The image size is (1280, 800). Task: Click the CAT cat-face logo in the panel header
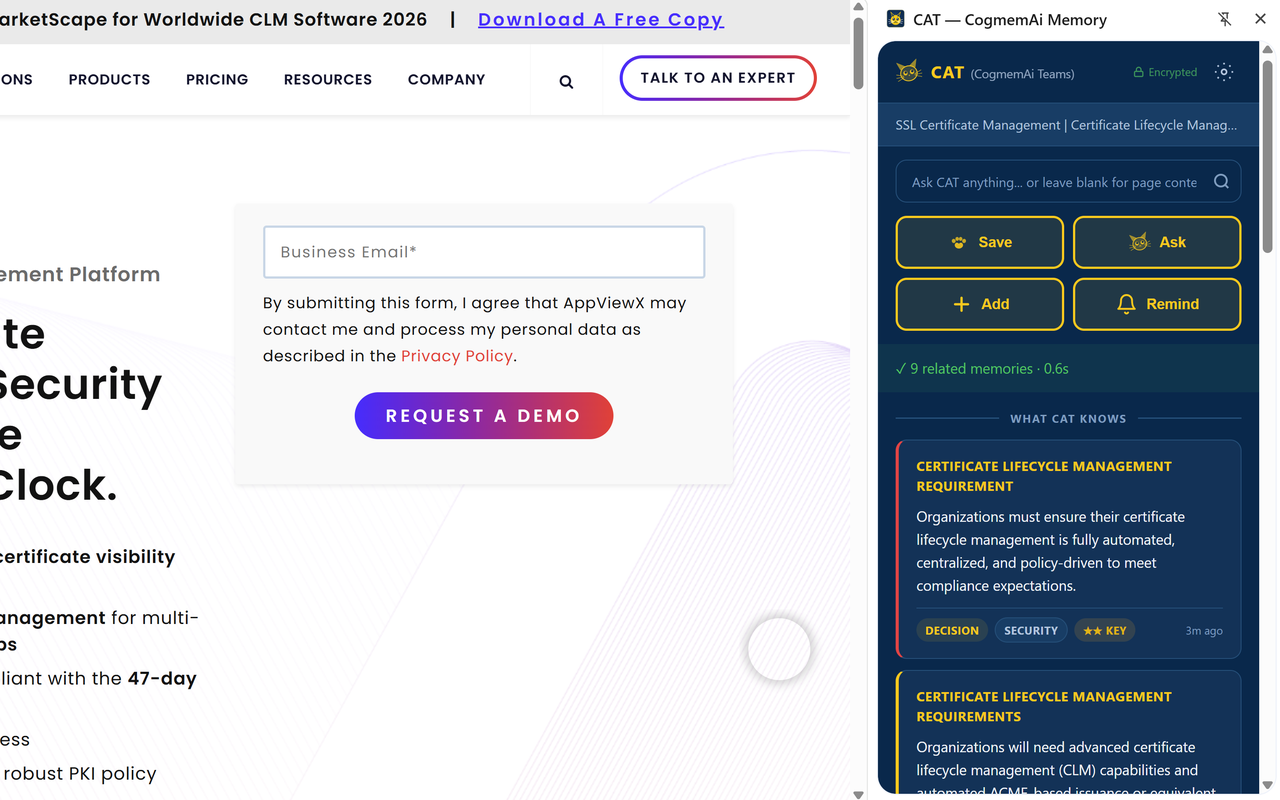click(x=909, y=72)
